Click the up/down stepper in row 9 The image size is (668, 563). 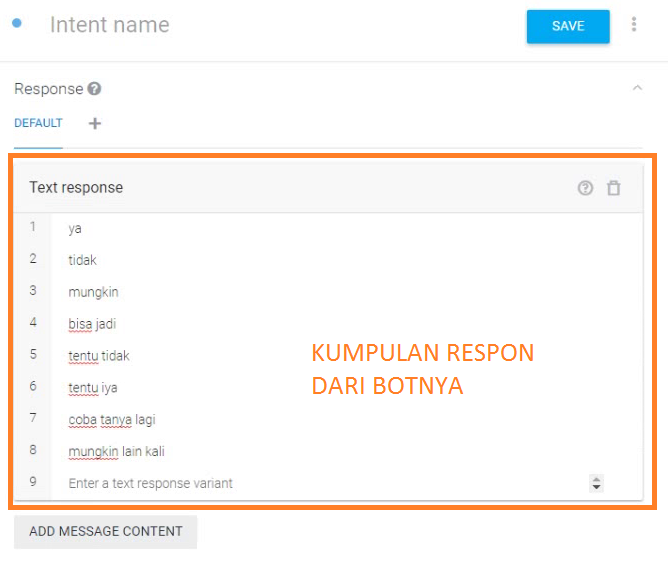[x=596, y=483]
